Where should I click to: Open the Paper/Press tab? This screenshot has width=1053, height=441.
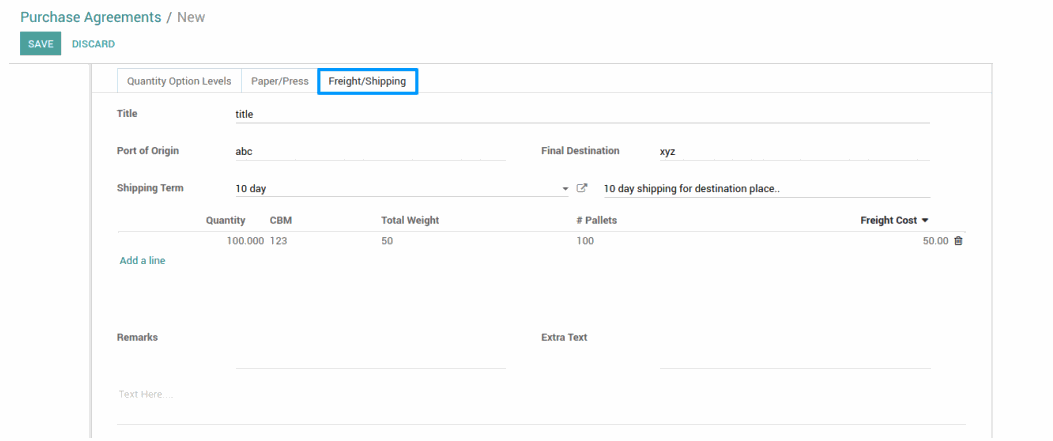click(x=279, y=81)
